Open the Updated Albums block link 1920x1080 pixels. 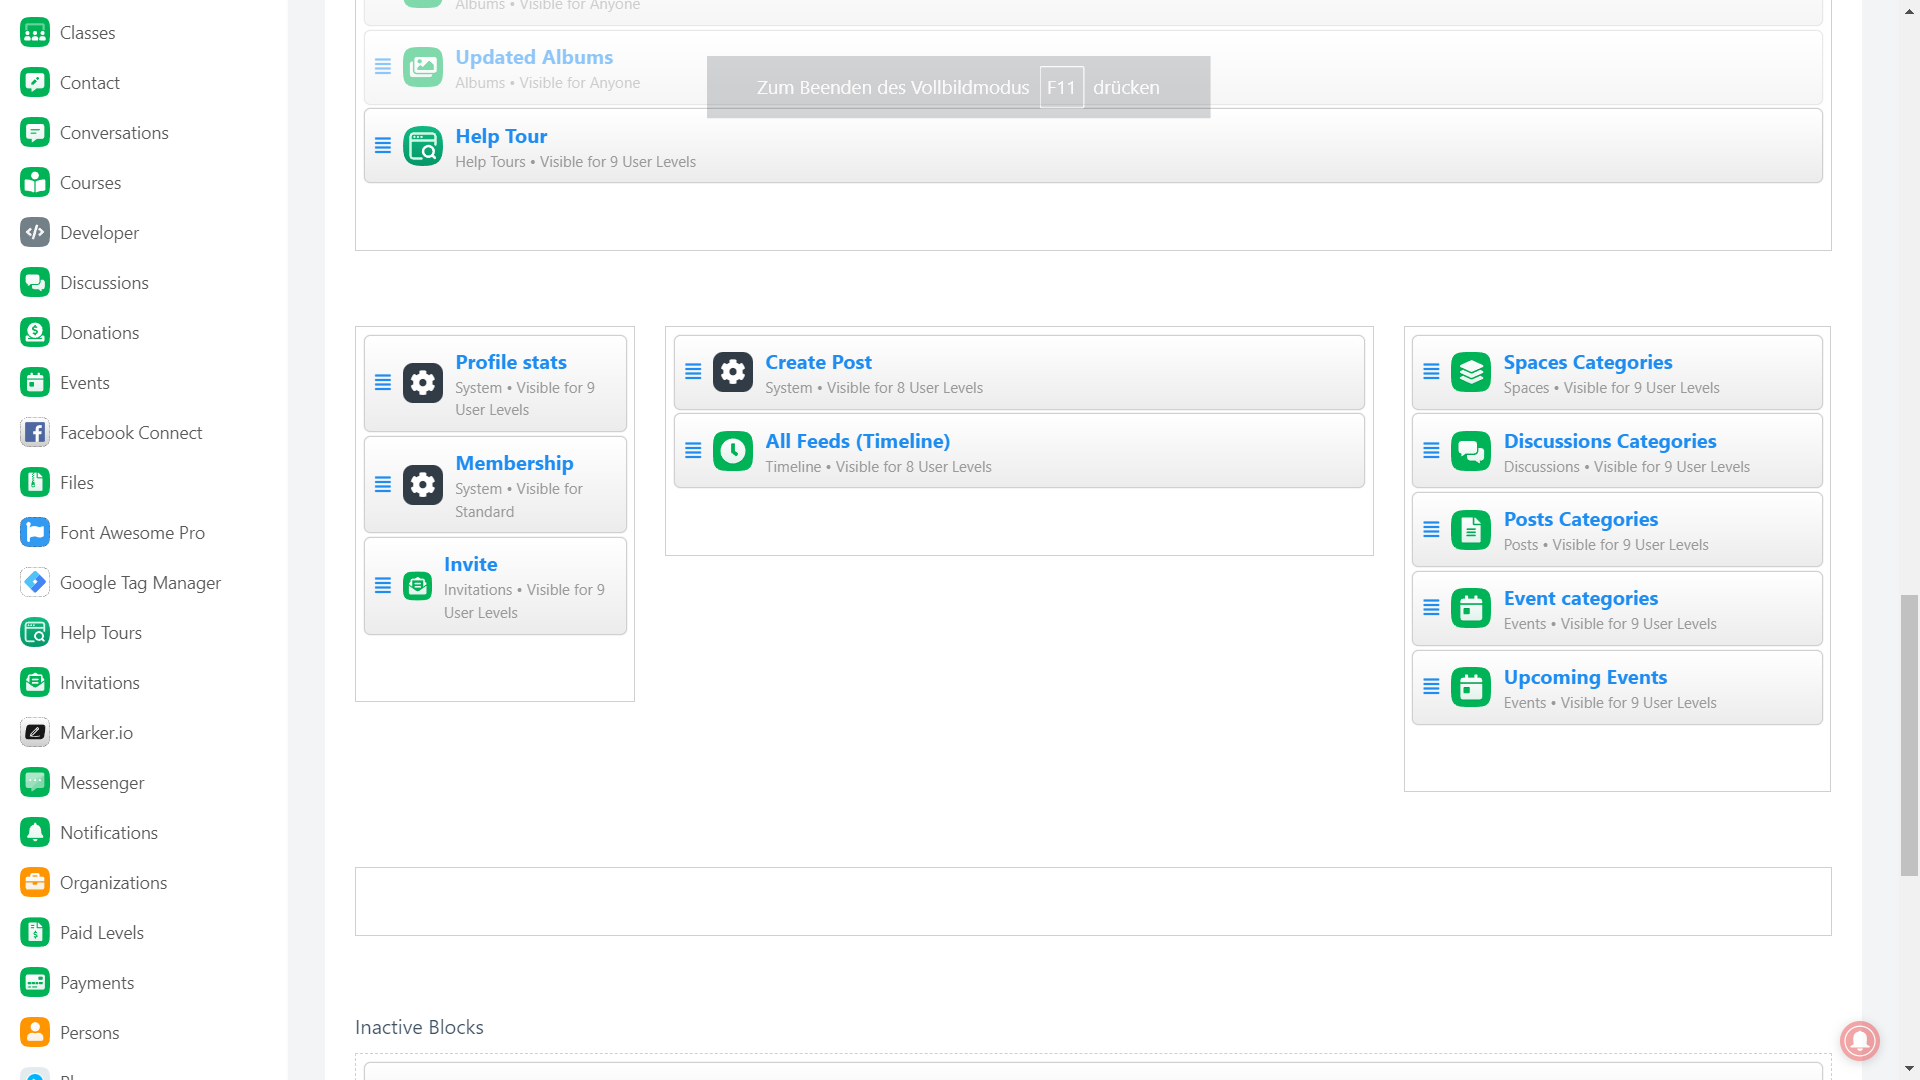[534, 58]
